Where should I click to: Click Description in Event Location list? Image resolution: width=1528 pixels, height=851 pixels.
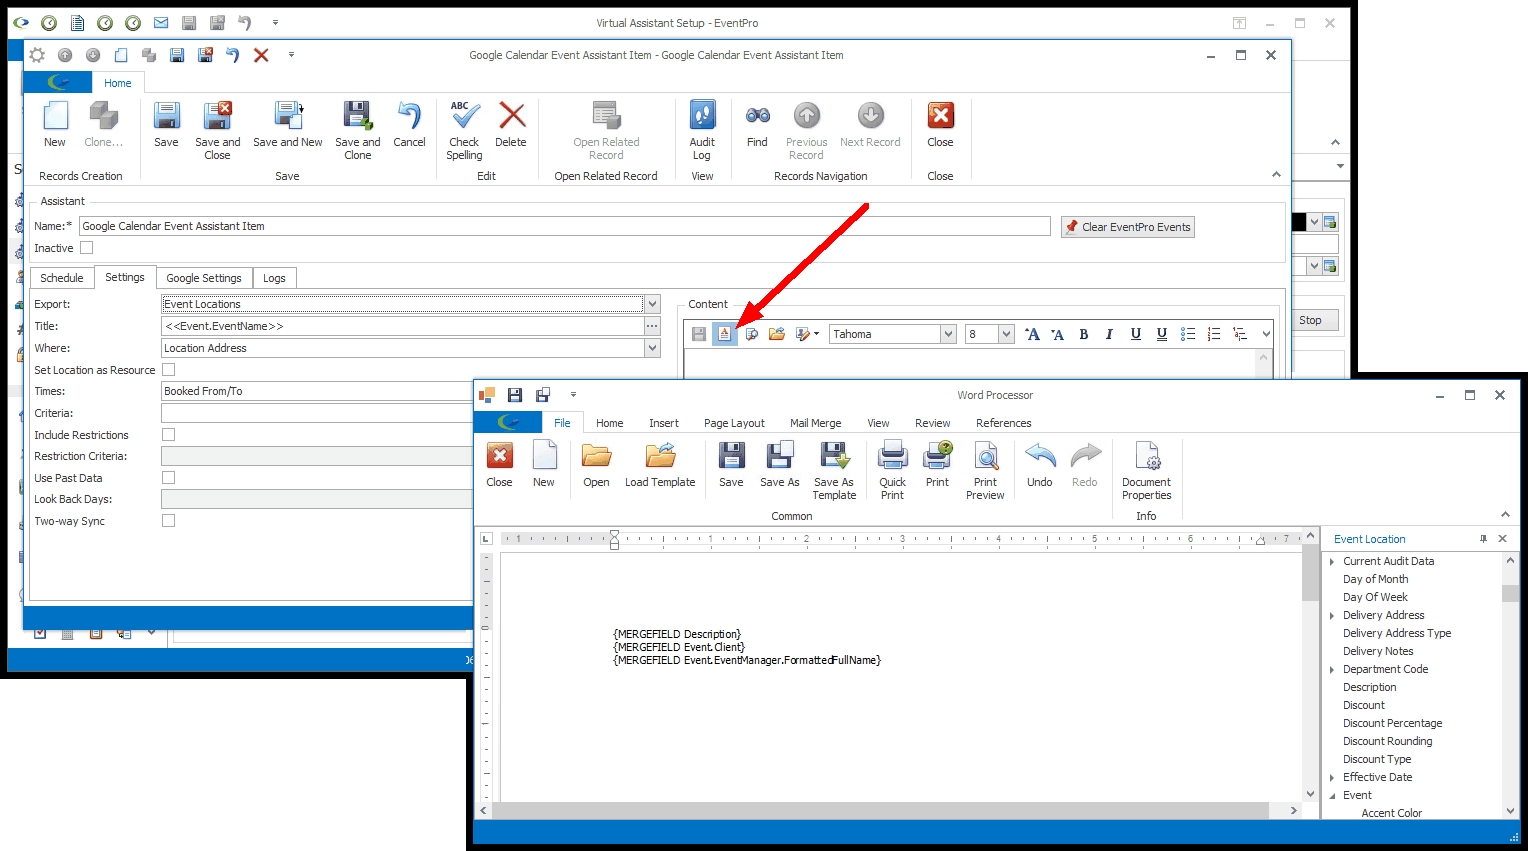click(1370, 687)
